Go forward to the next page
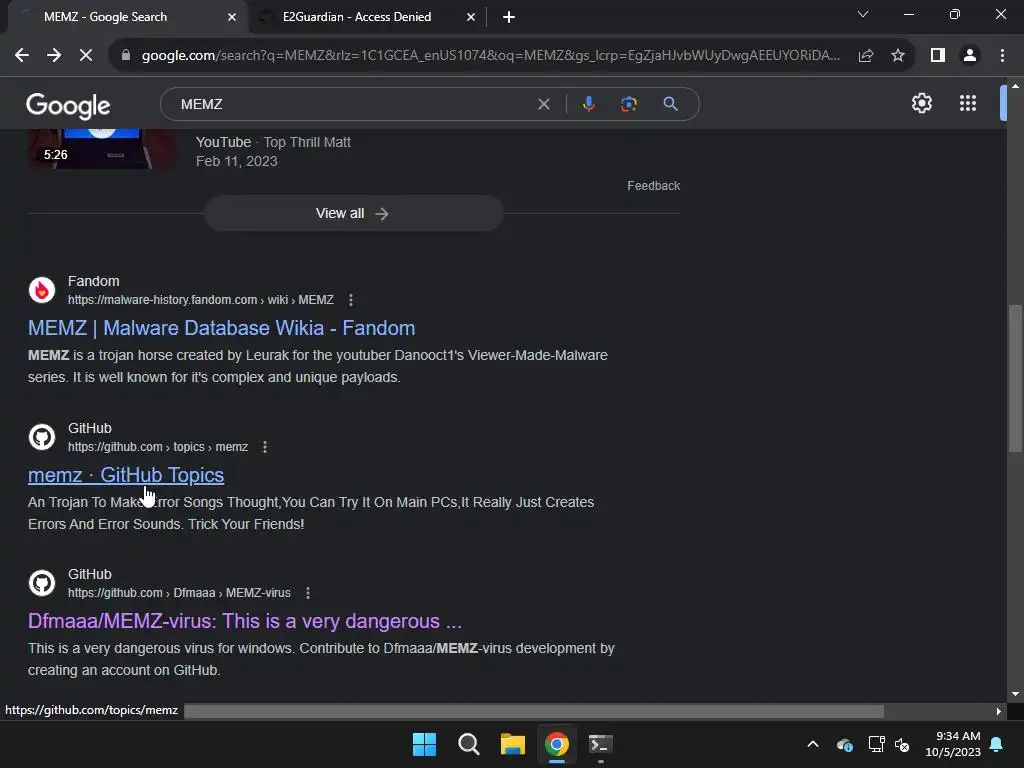The image size is (1024, 768). pyautogui.click(x=54, y=56)
